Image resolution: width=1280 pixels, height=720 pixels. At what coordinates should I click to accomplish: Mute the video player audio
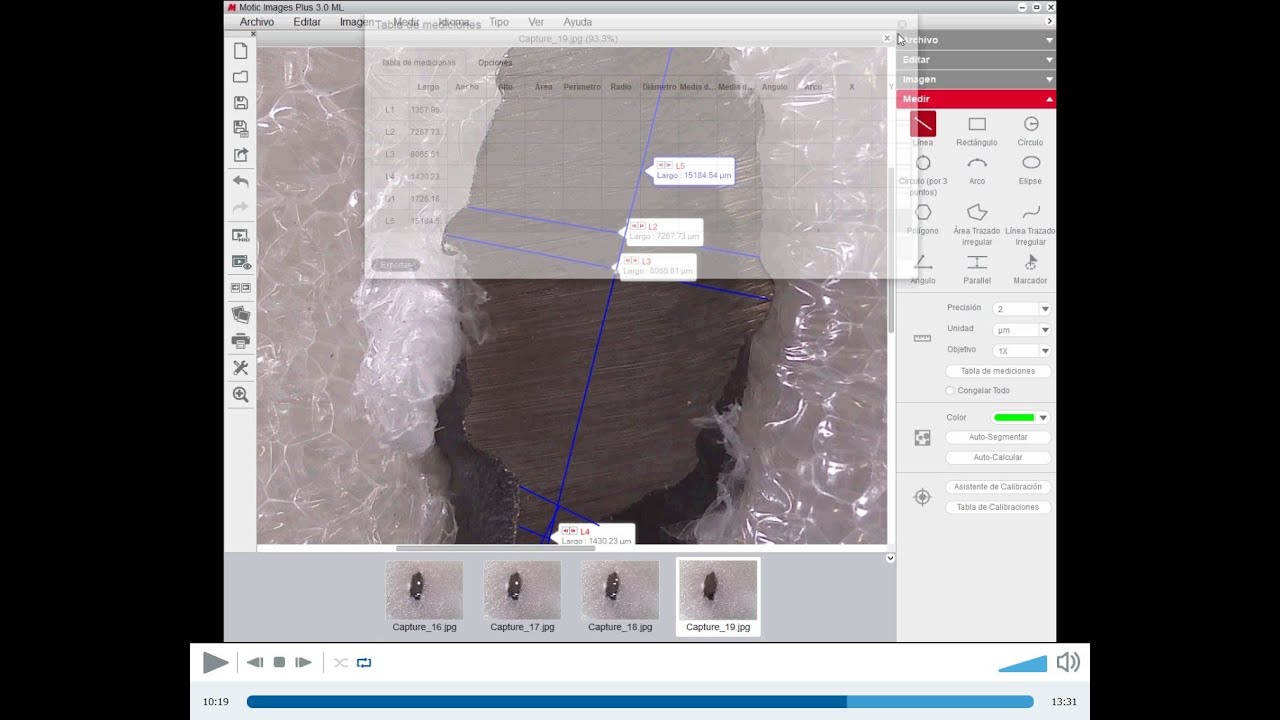(x=1068, y=662)
